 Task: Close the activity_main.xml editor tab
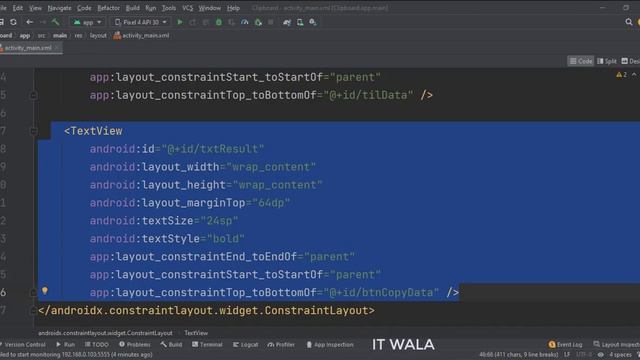tap(57, 48)
